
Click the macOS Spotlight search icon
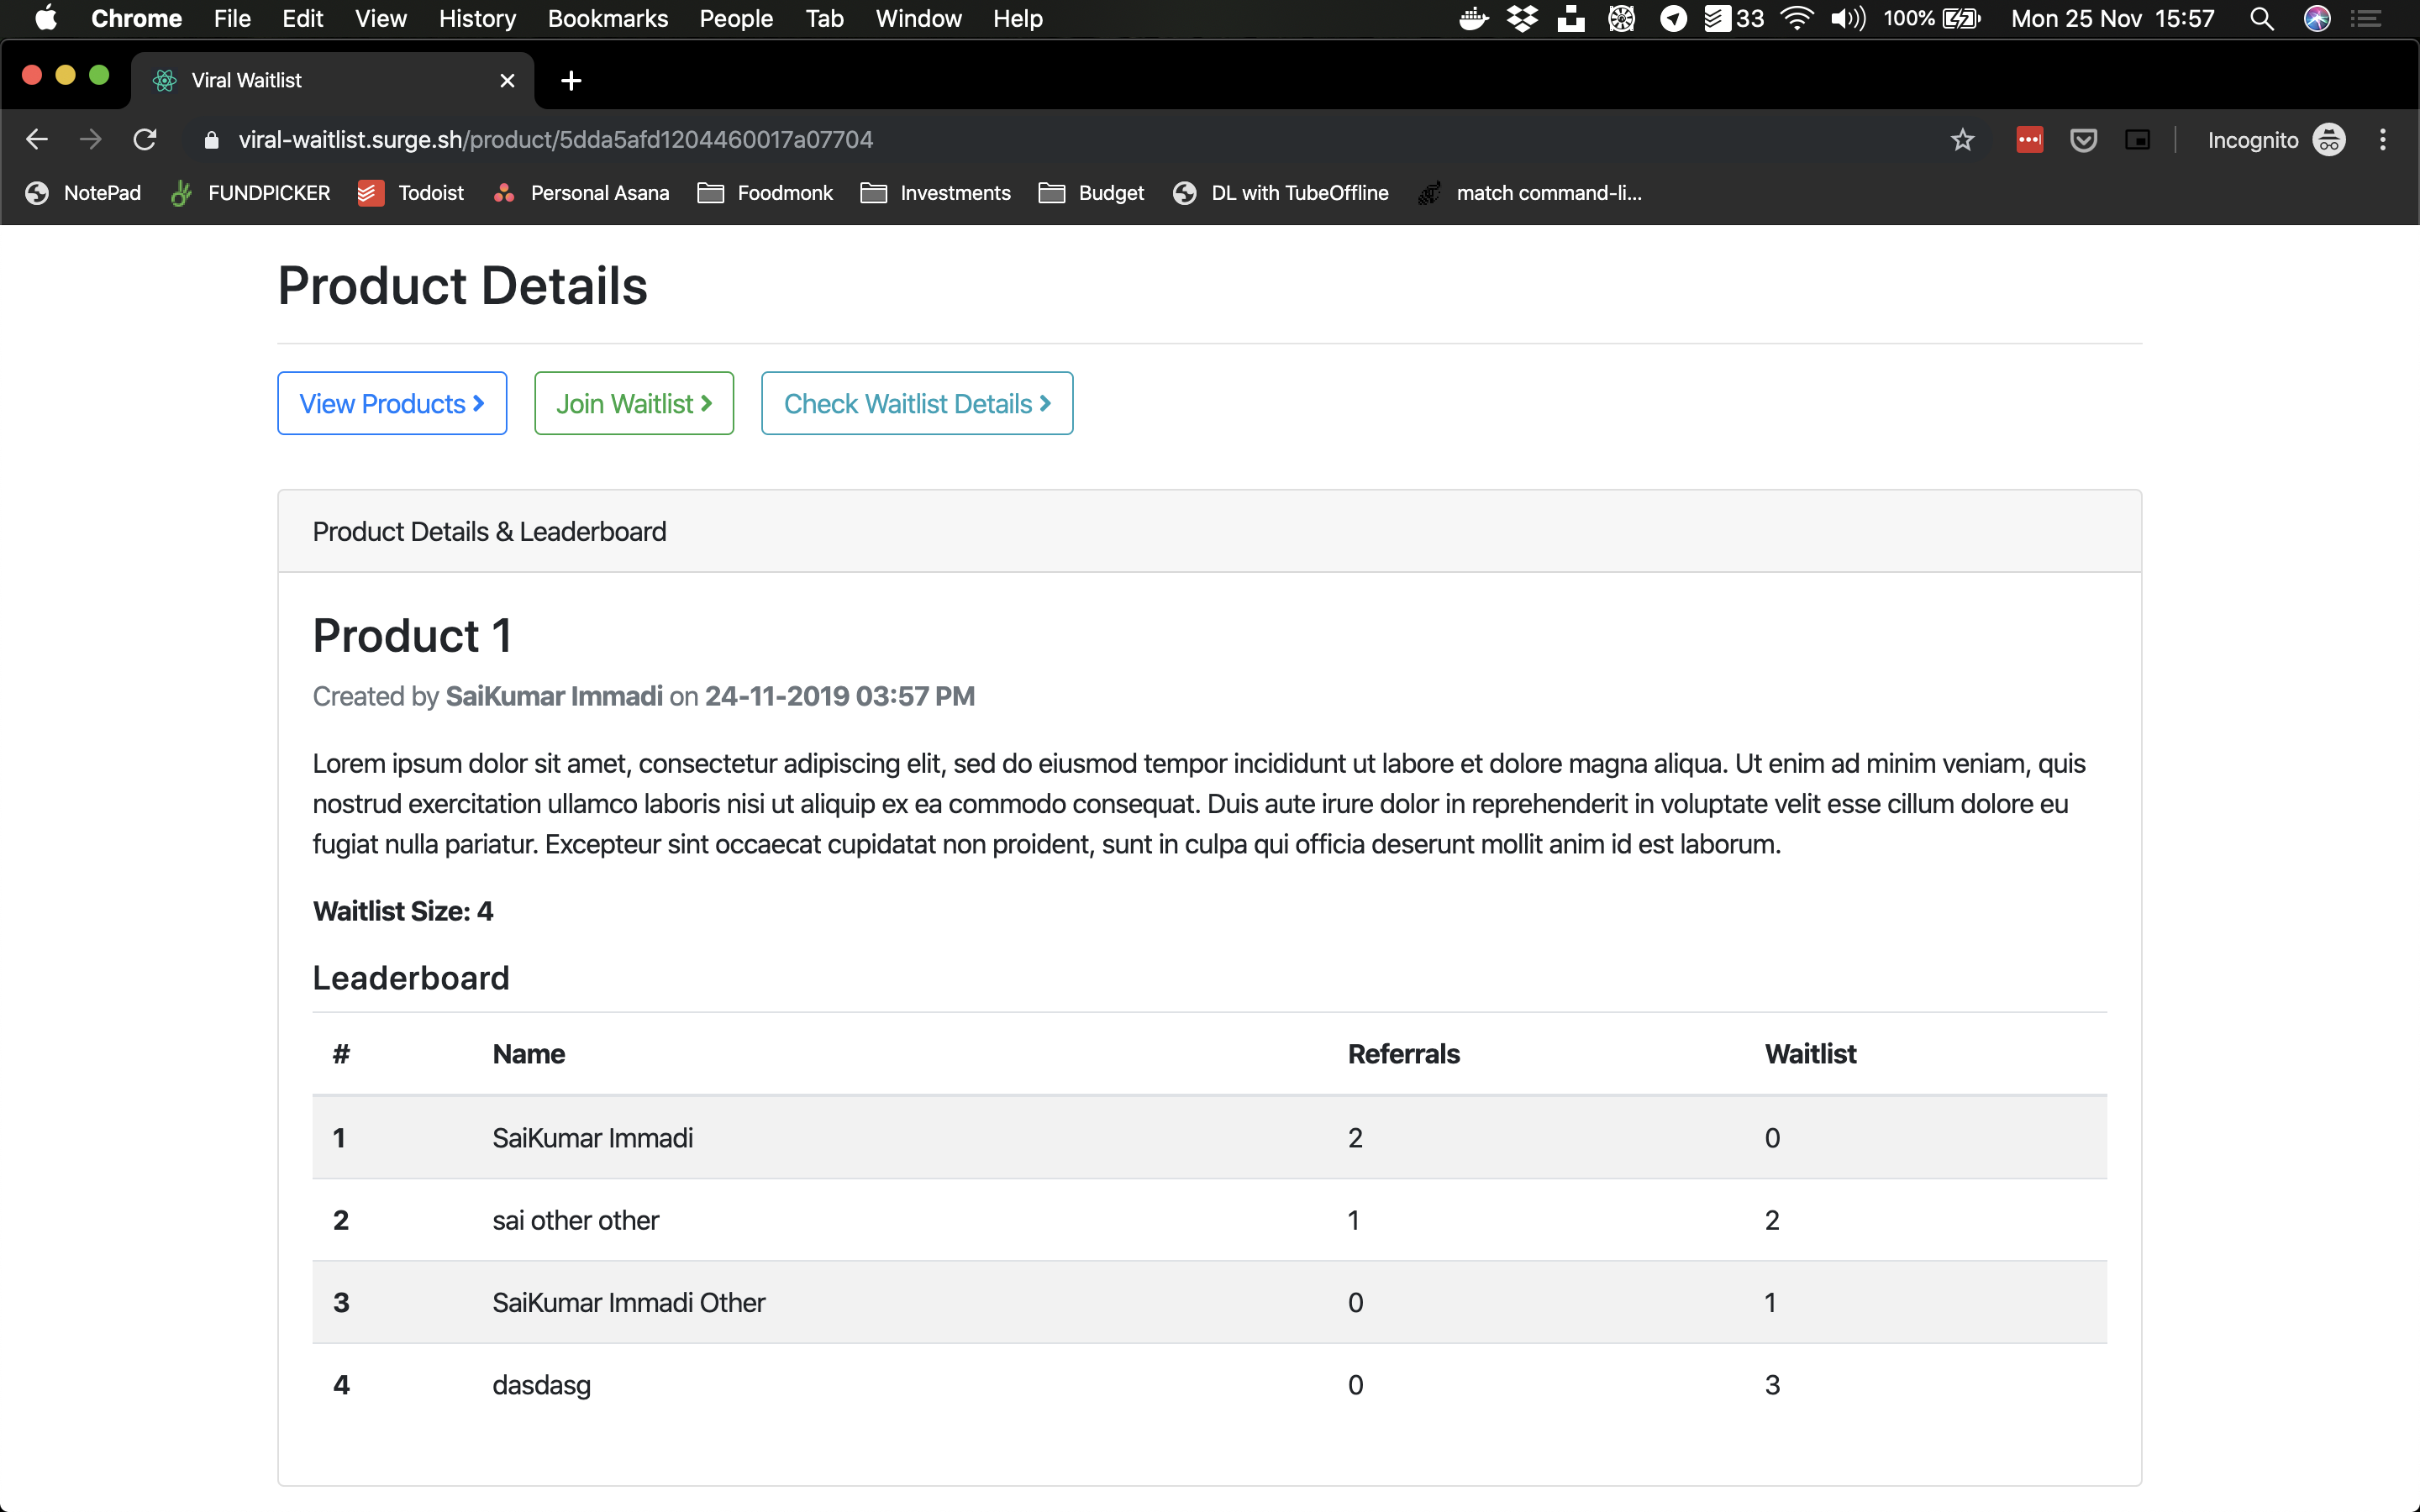[2261, 19]
